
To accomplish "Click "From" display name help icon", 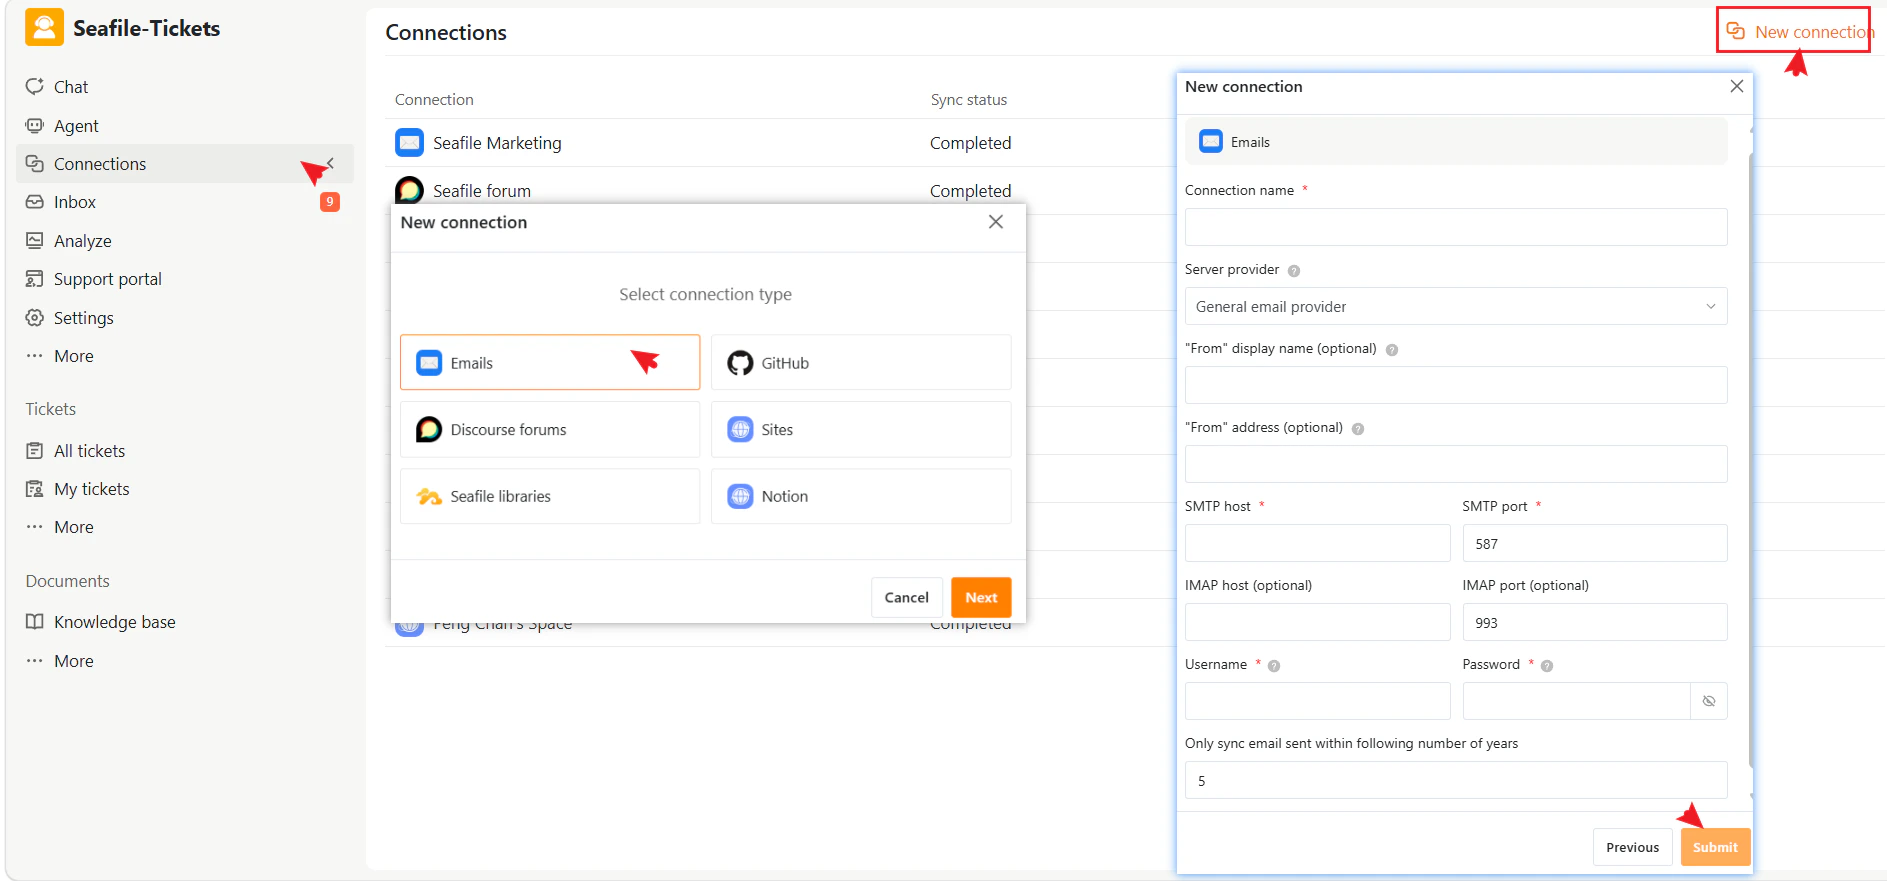I will click(1392, 350).
